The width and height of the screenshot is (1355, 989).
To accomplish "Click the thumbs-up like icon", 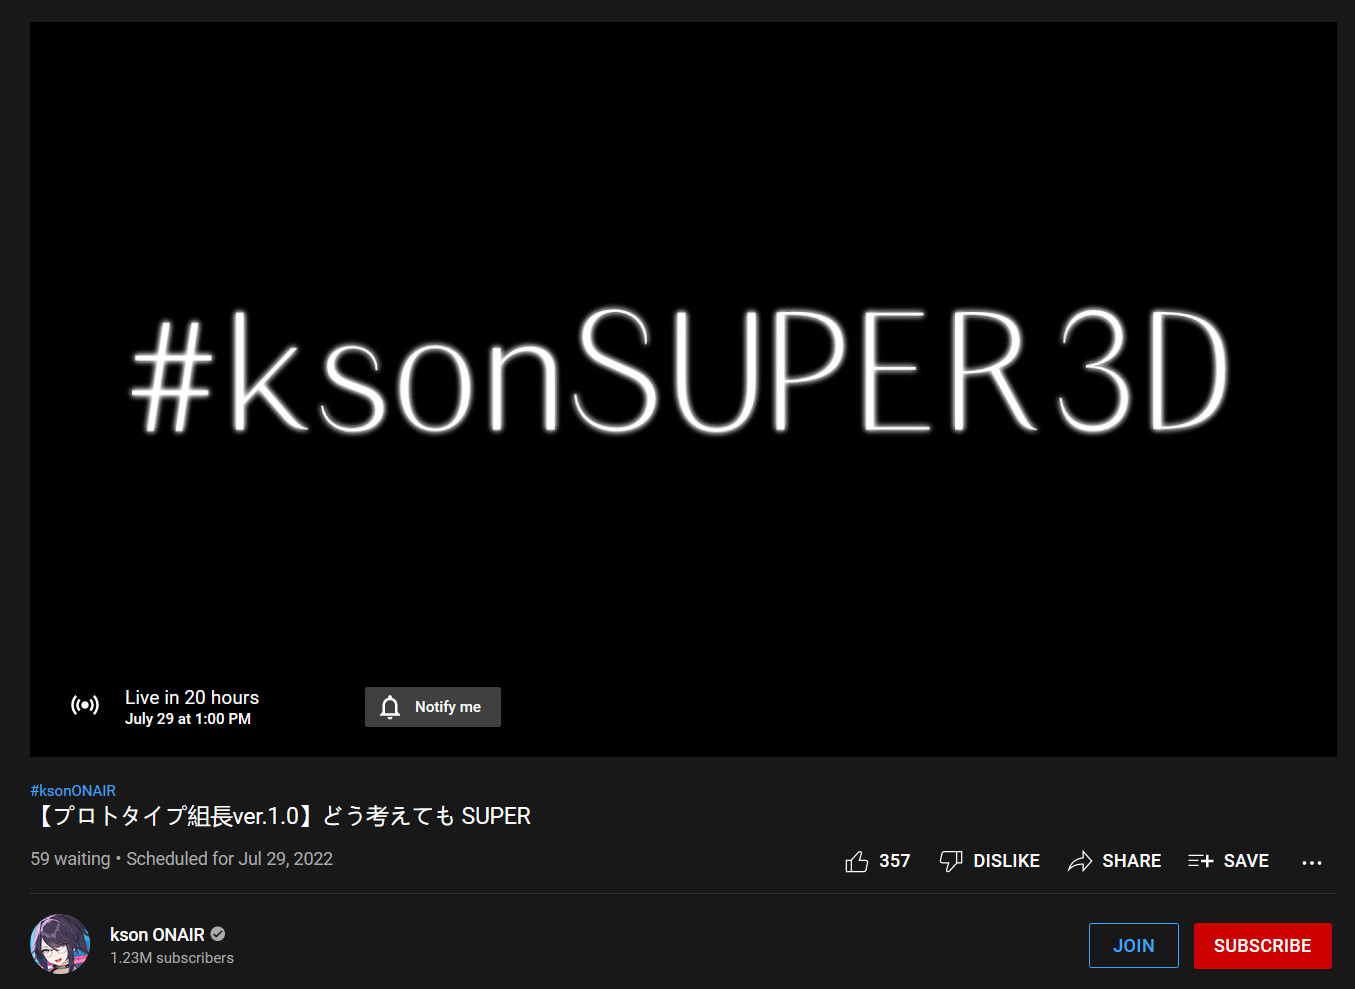I will click(856, 861).
